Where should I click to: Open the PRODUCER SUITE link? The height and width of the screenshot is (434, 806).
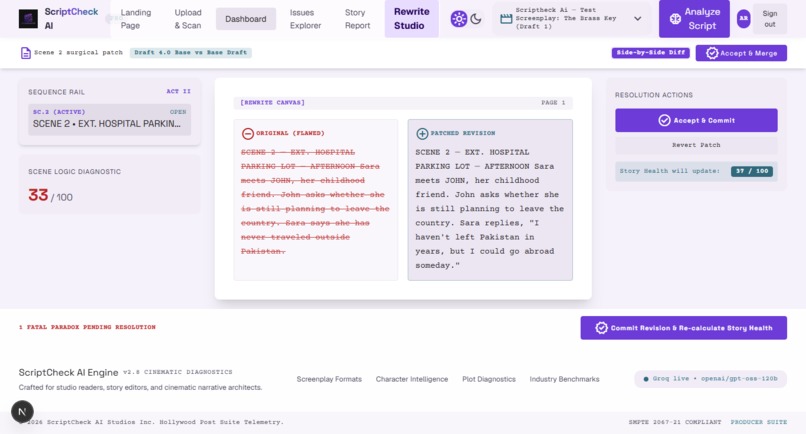pyautogui.click(x=759, y=422)
